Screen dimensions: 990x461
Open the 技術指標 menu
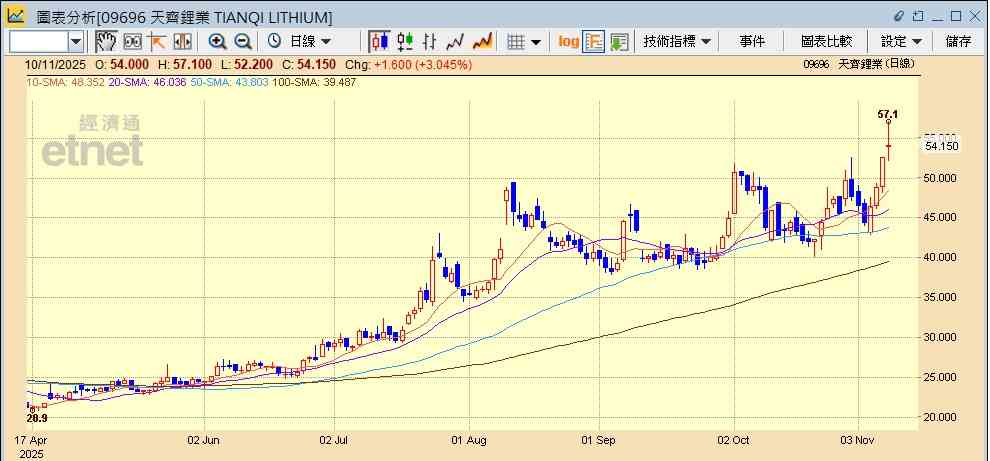[677, 41]
